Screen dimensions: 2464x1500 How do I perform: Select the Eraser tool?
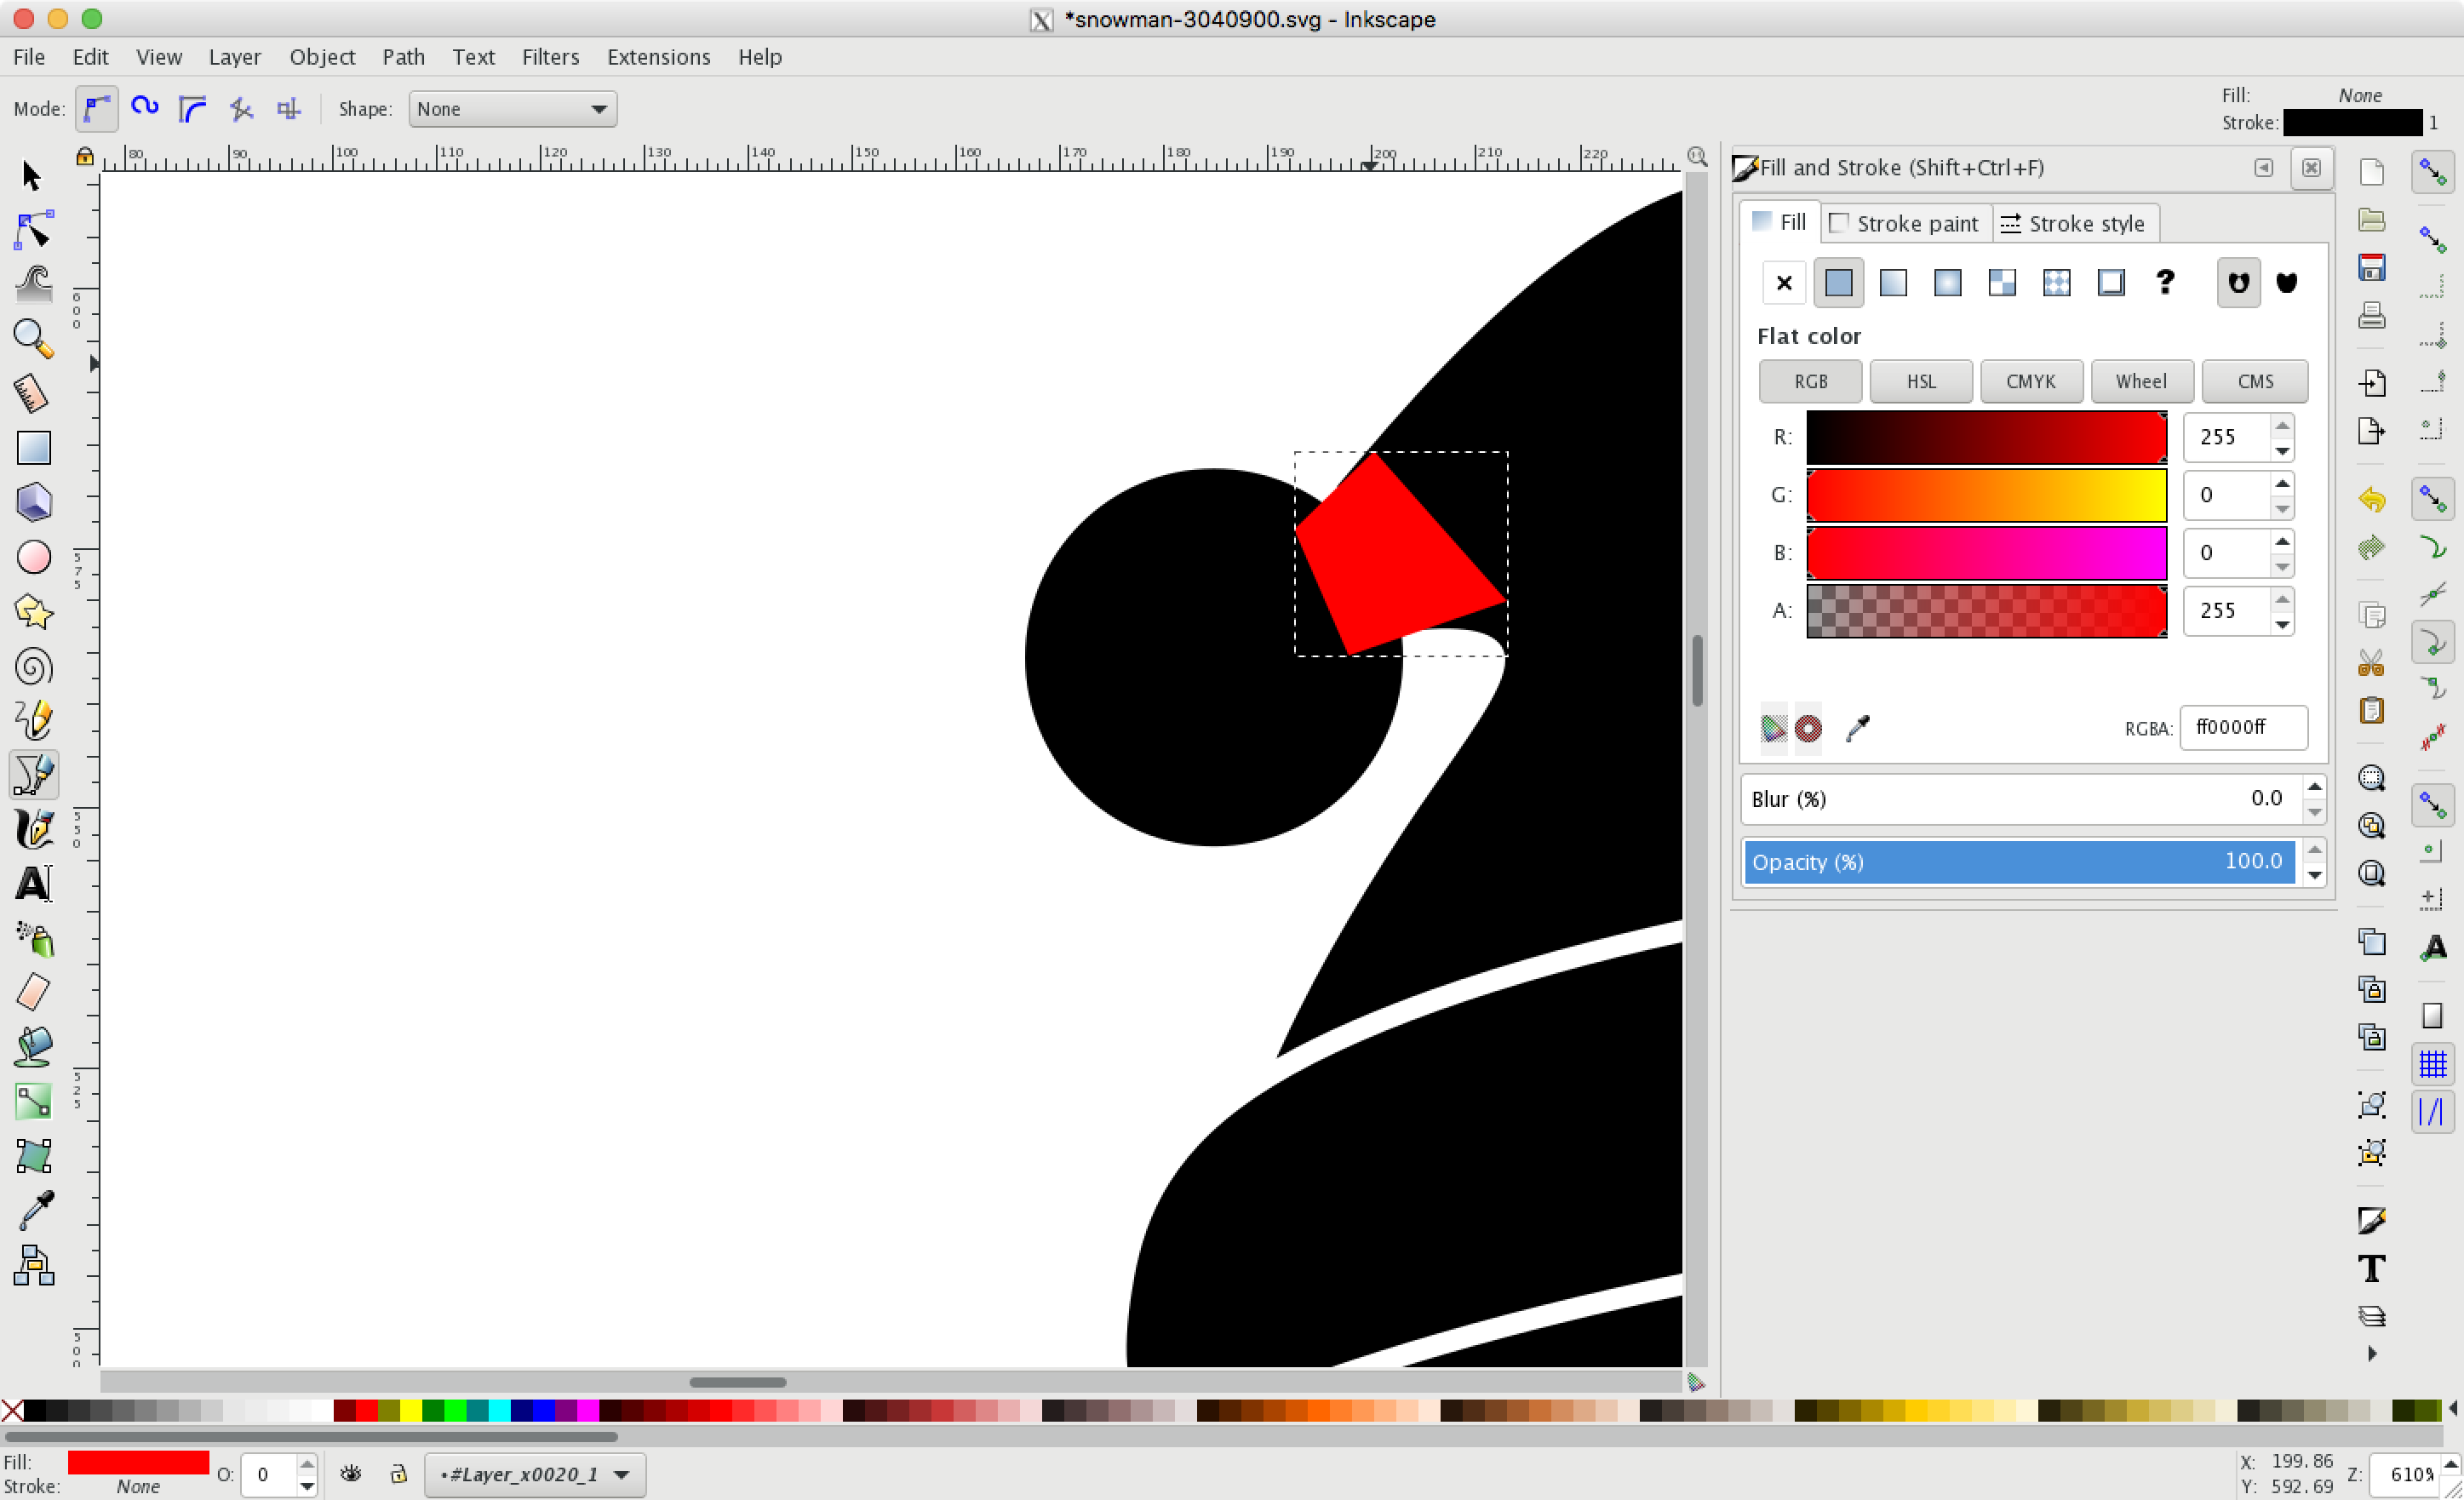pos(33,992)
